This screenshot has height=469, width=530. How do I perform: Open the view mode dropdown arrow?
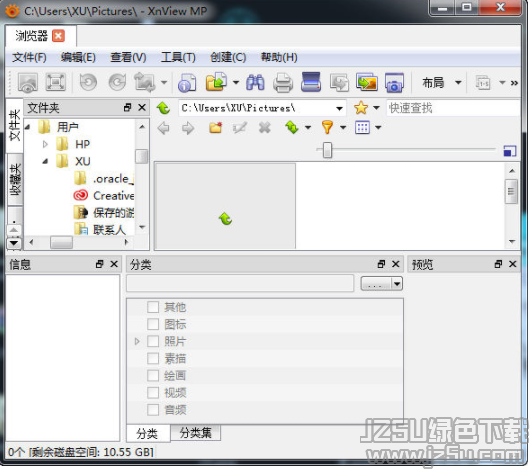coord(378,128)
